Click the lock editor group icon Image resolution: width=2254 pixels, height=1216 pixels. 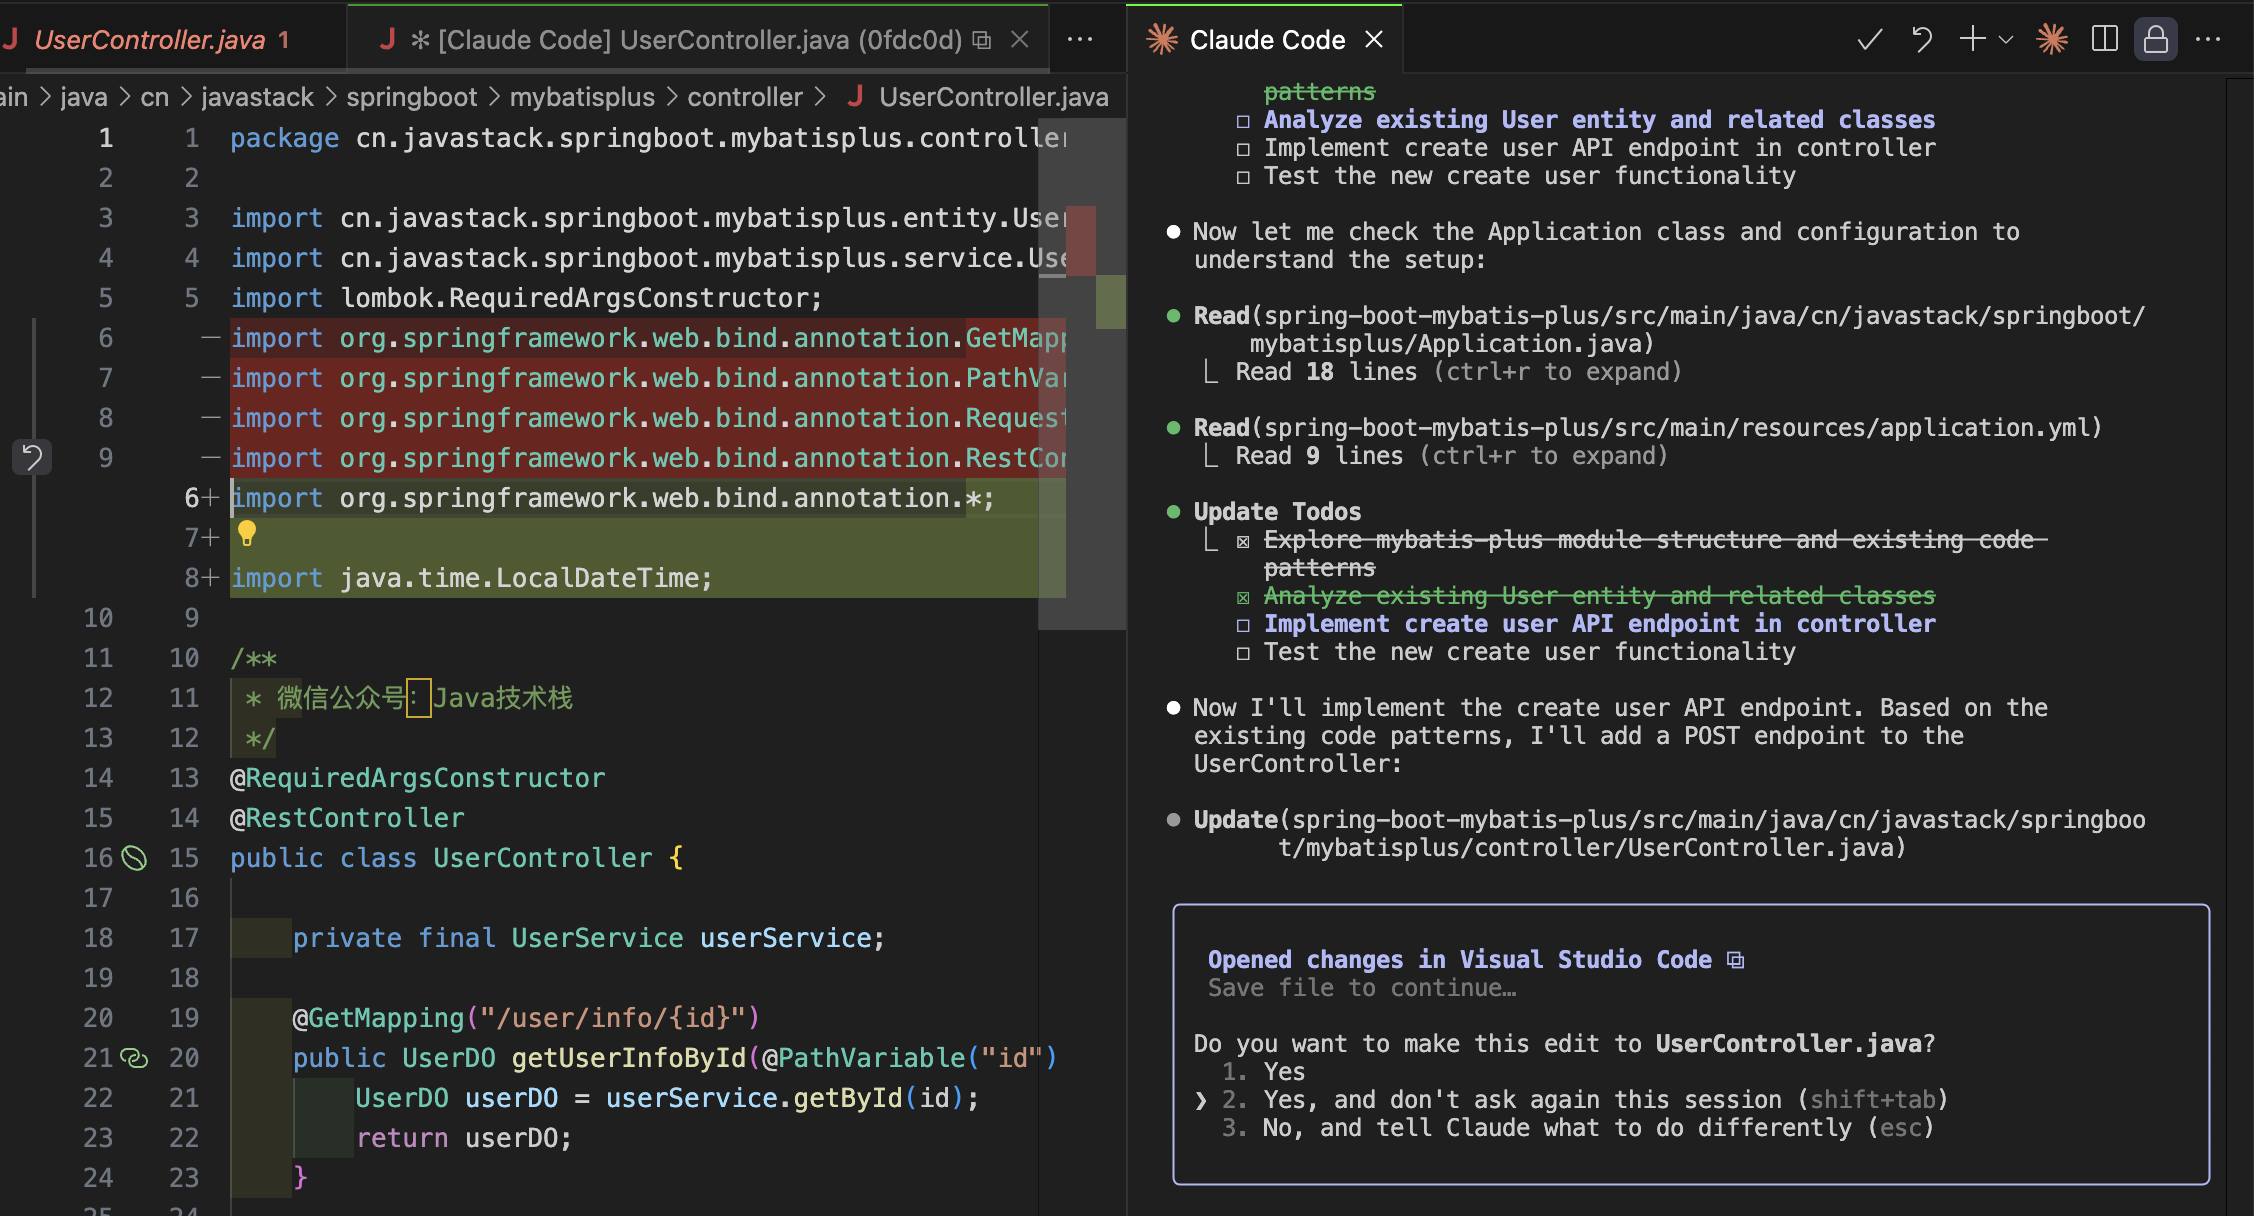(x=2155, y=40)
